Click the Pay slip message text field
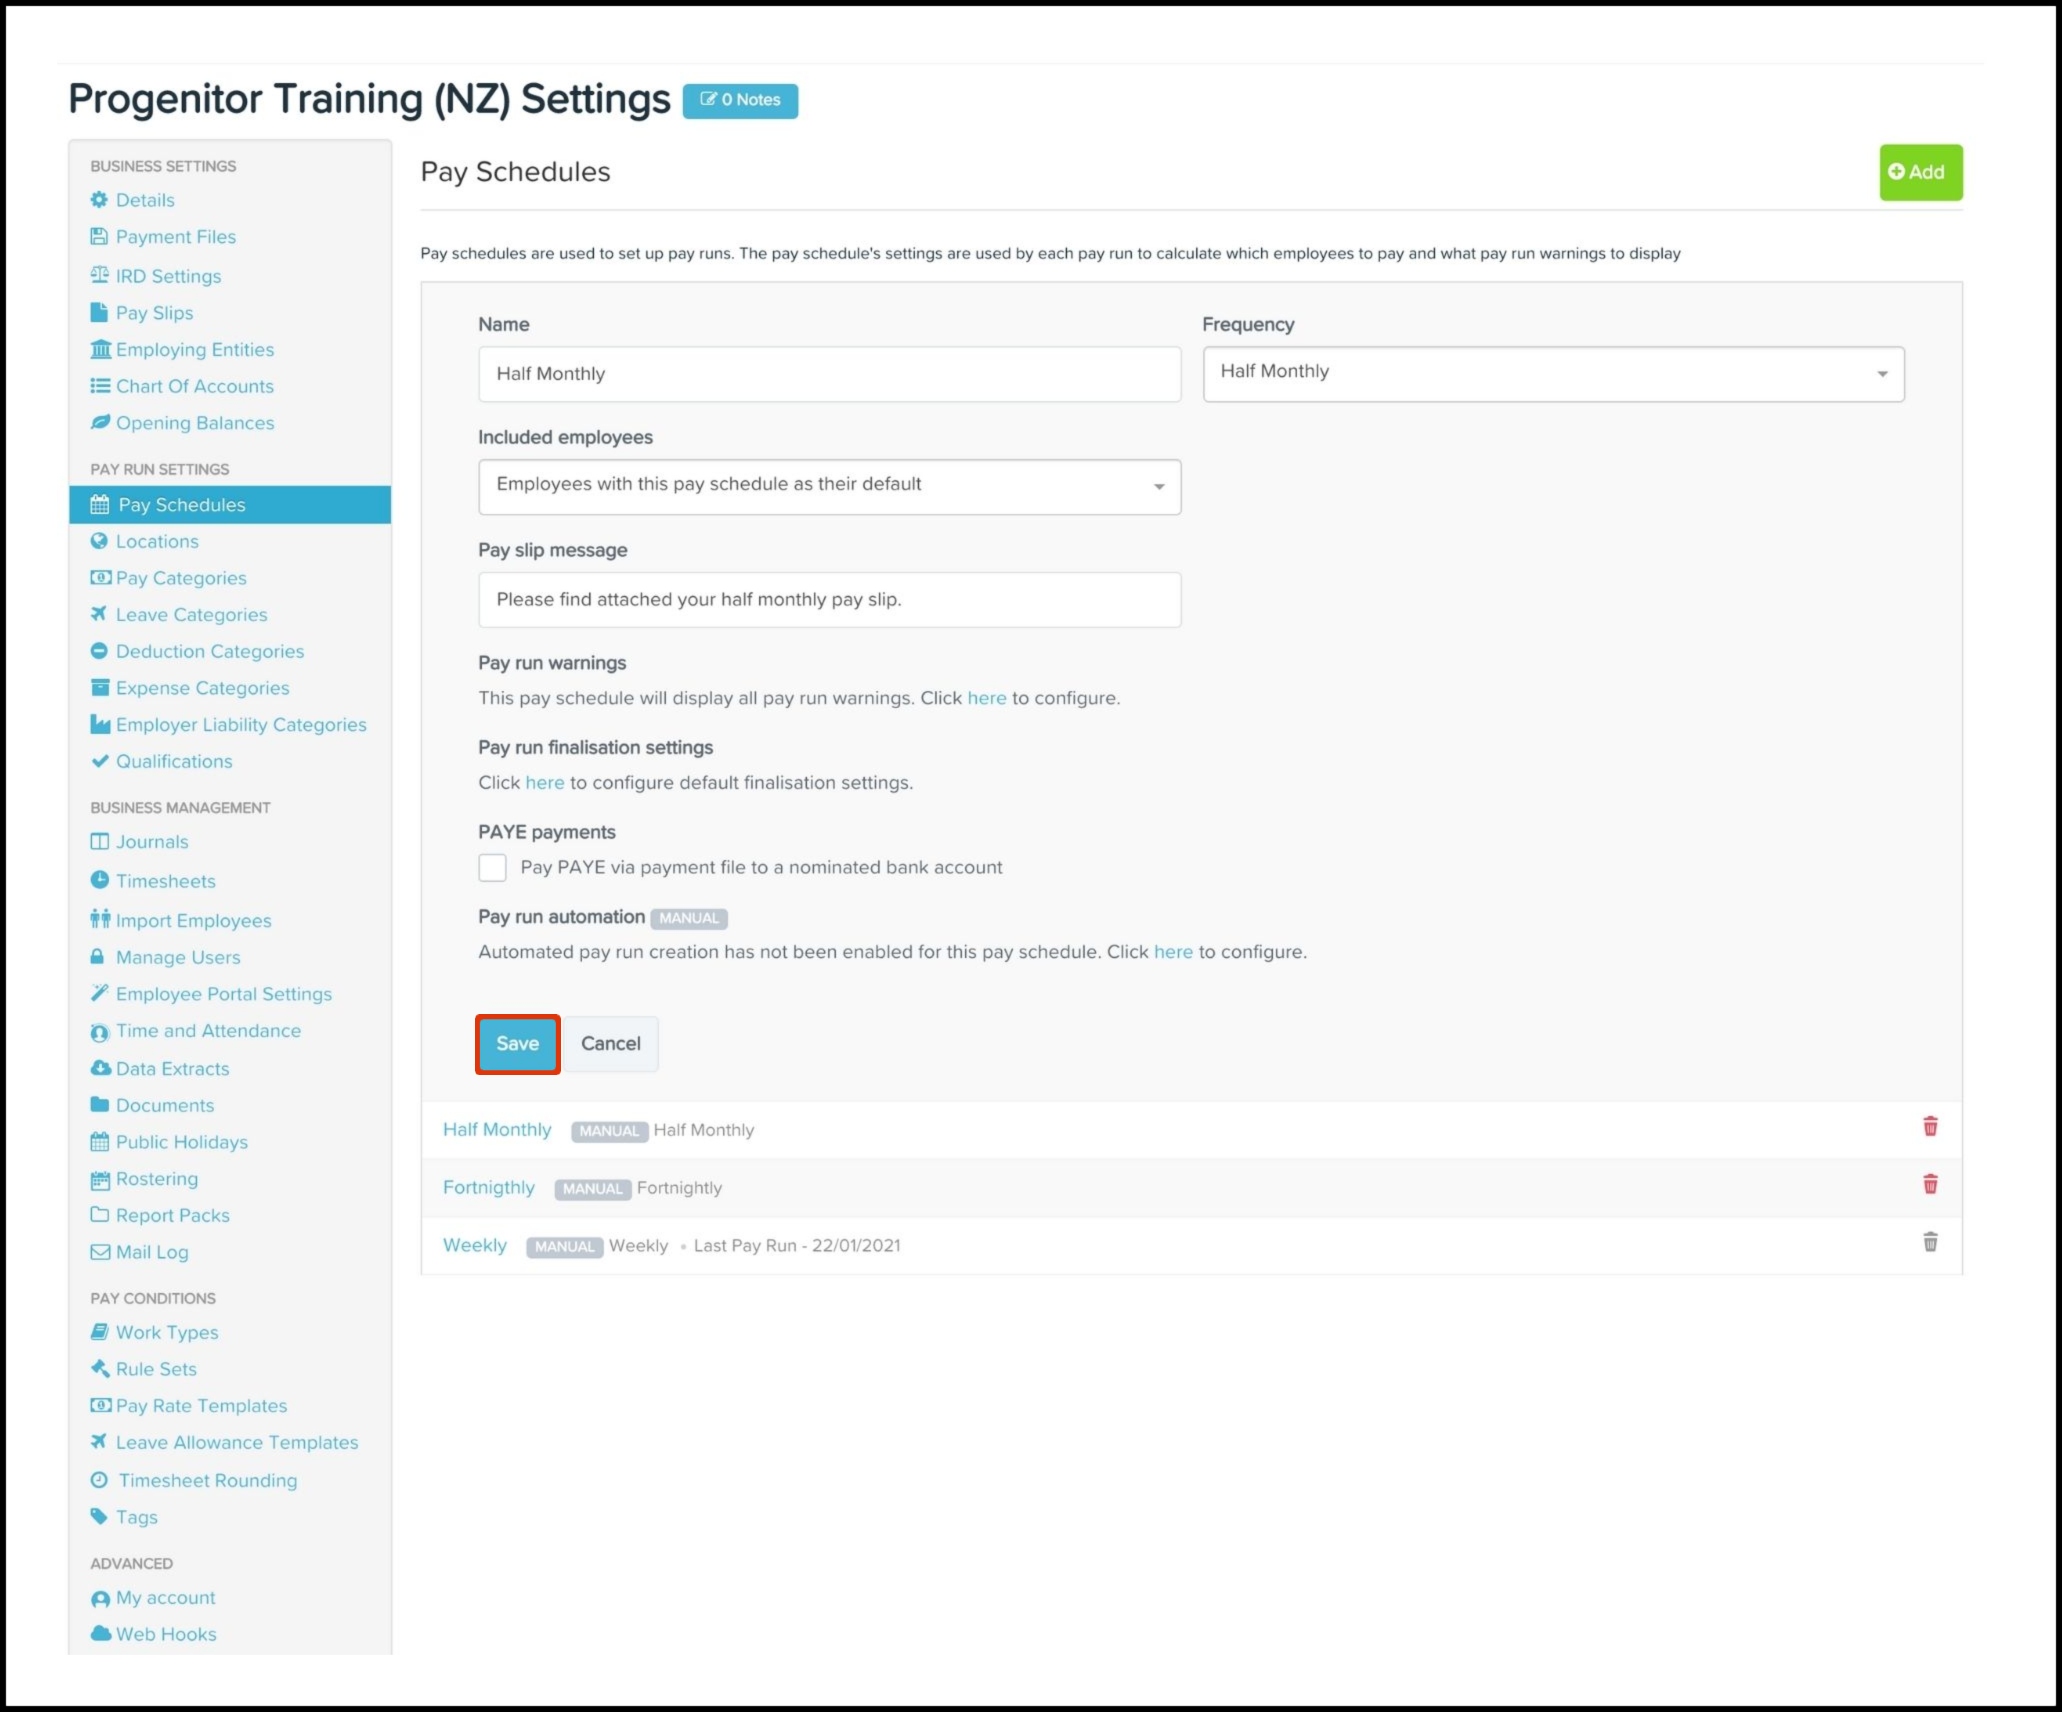The width and height of the screenshot is (2062, 1712). point(829,600)
